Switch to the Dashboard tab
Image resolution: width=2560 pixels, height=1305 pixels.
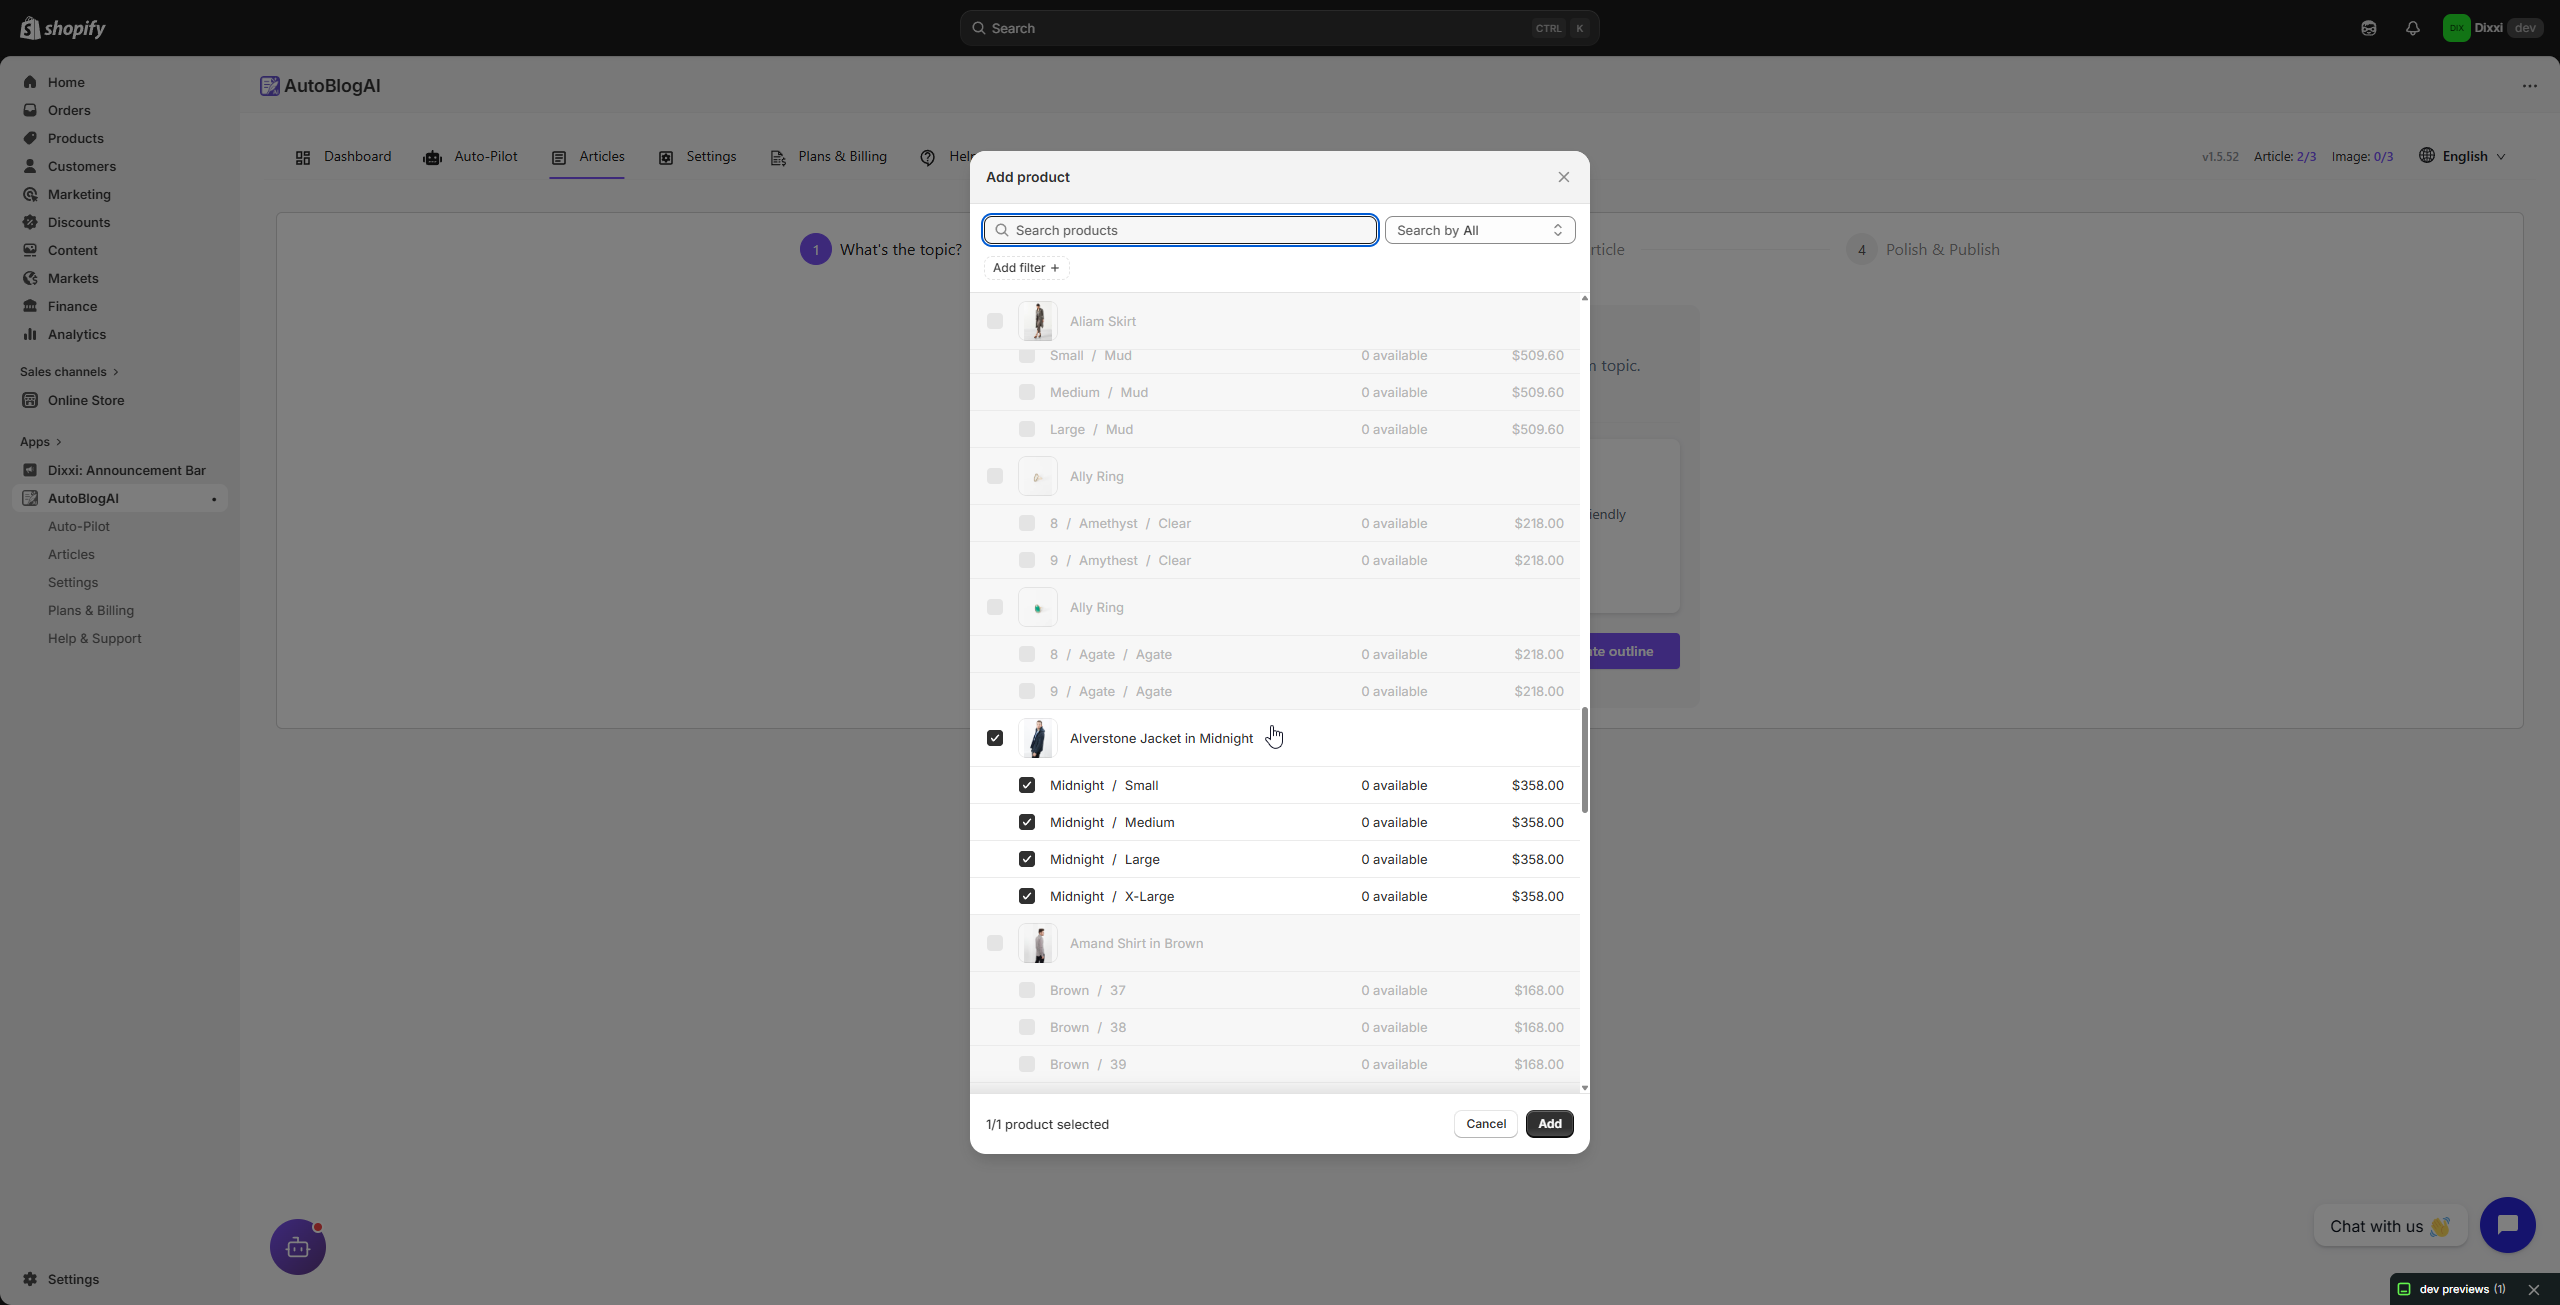click(x=343, y=157)
